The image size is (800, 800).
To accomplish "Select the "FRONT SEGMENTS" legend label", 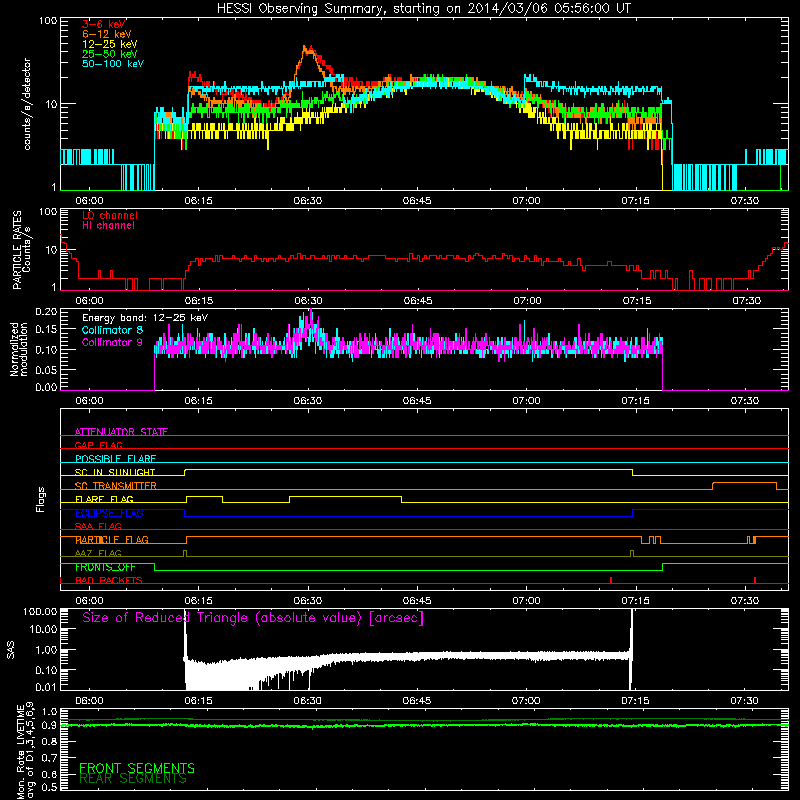I will 137,768.
